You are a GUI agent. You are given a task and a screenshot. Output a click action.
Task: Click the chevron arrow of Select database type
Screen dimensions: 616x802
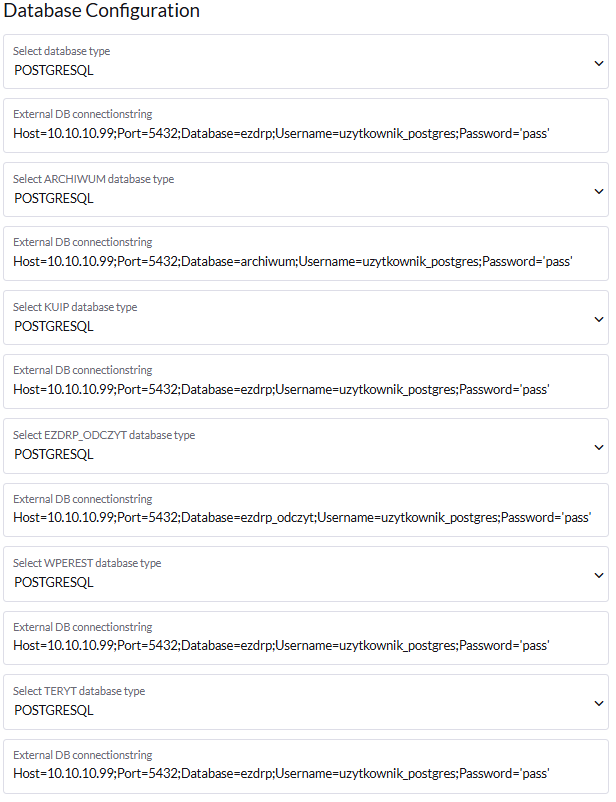[599, 63]
